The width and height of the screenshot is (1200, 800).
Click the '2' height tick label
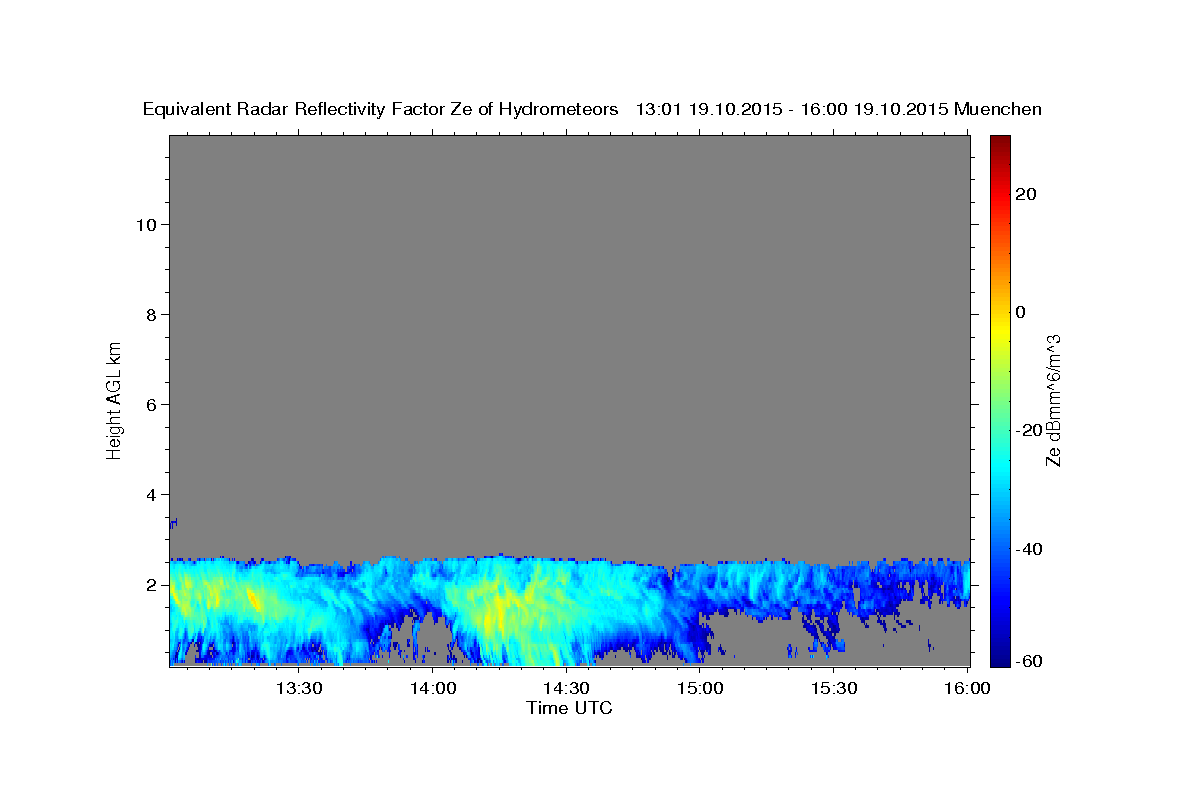click(x=150, y=584)
